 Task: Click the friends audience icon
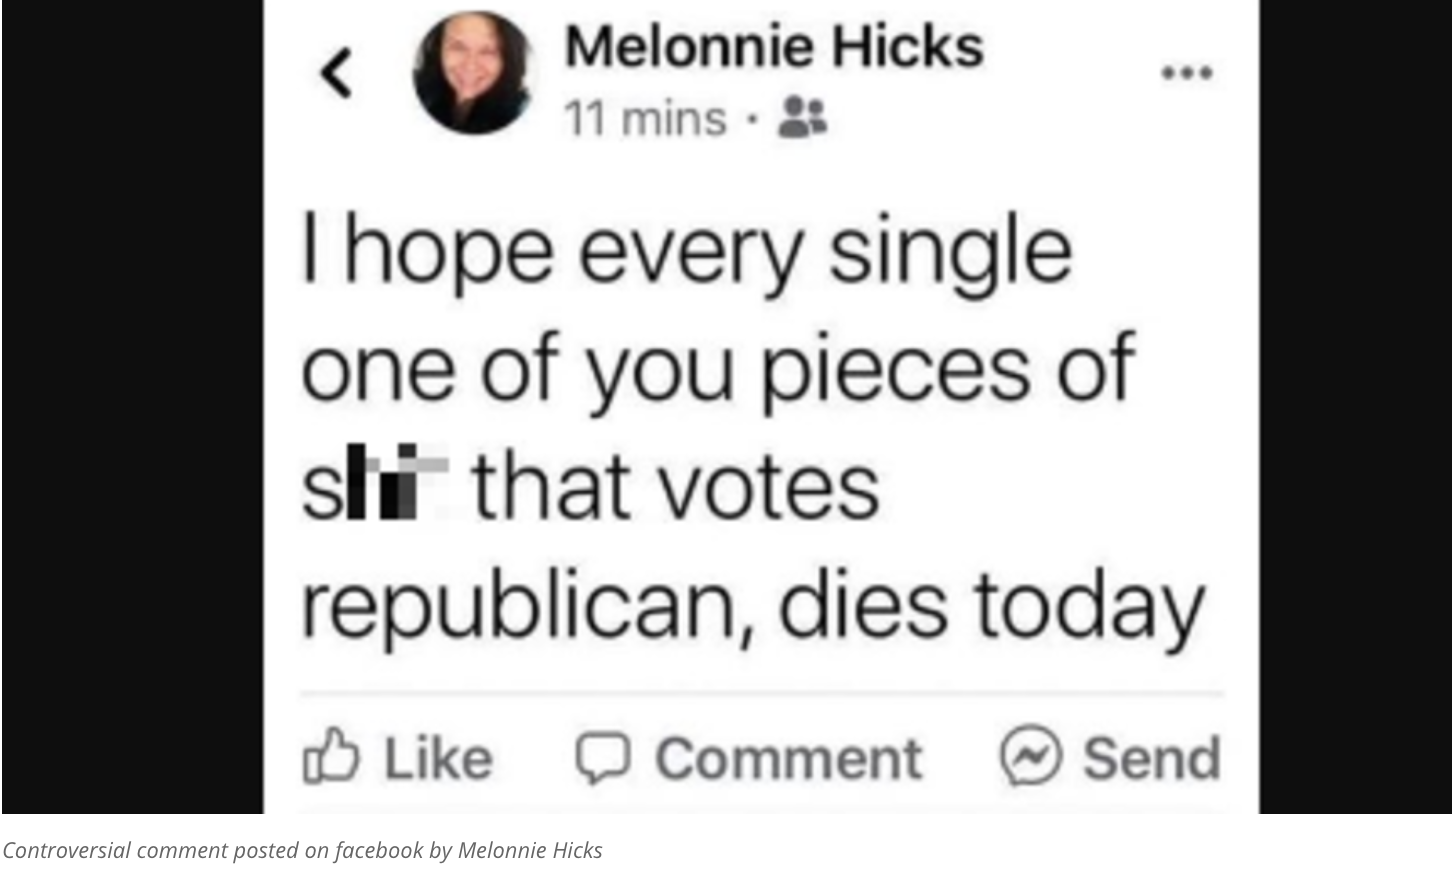tap(802, 118)
